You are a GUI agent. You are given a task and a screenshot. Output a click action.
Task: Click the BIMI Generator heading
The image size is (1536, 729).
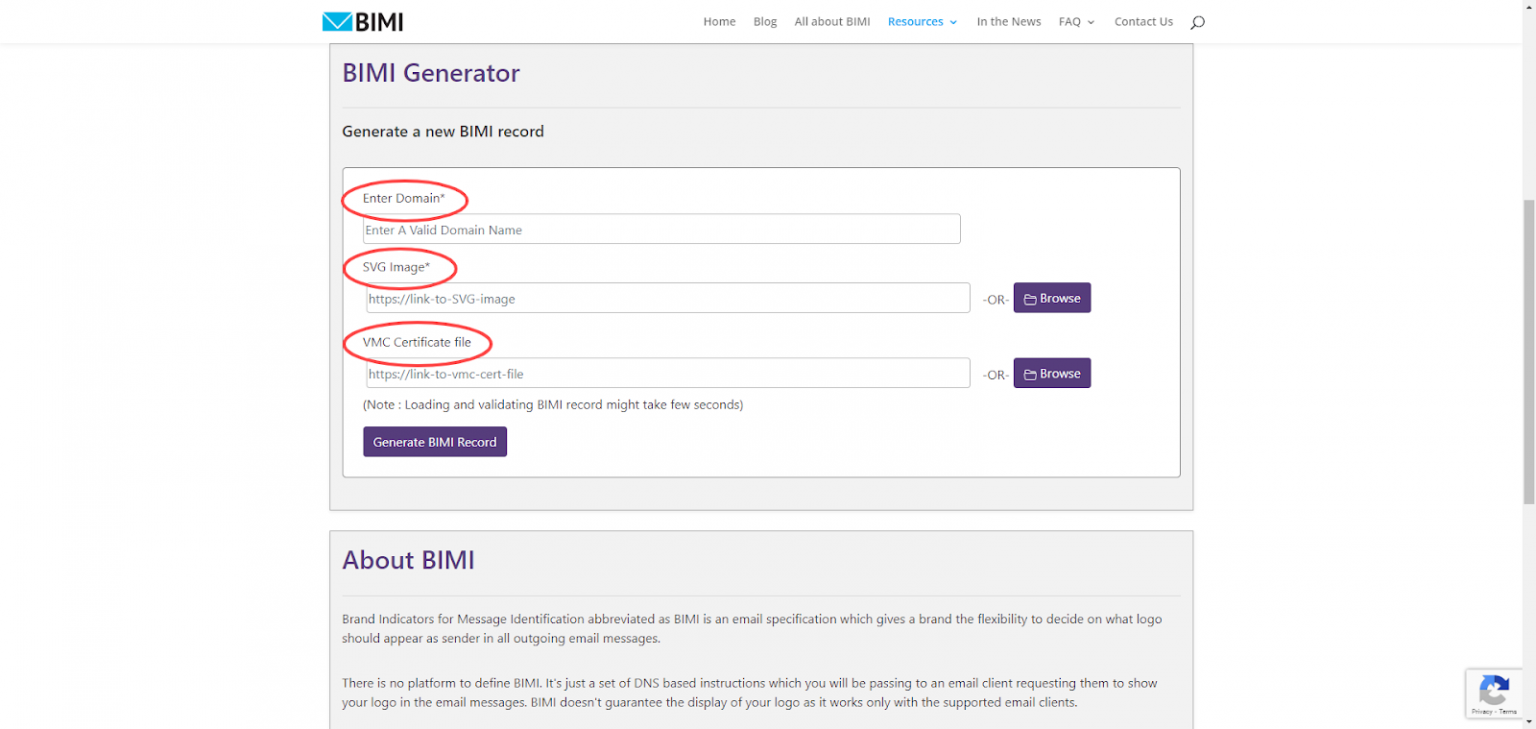pos(431,73)
